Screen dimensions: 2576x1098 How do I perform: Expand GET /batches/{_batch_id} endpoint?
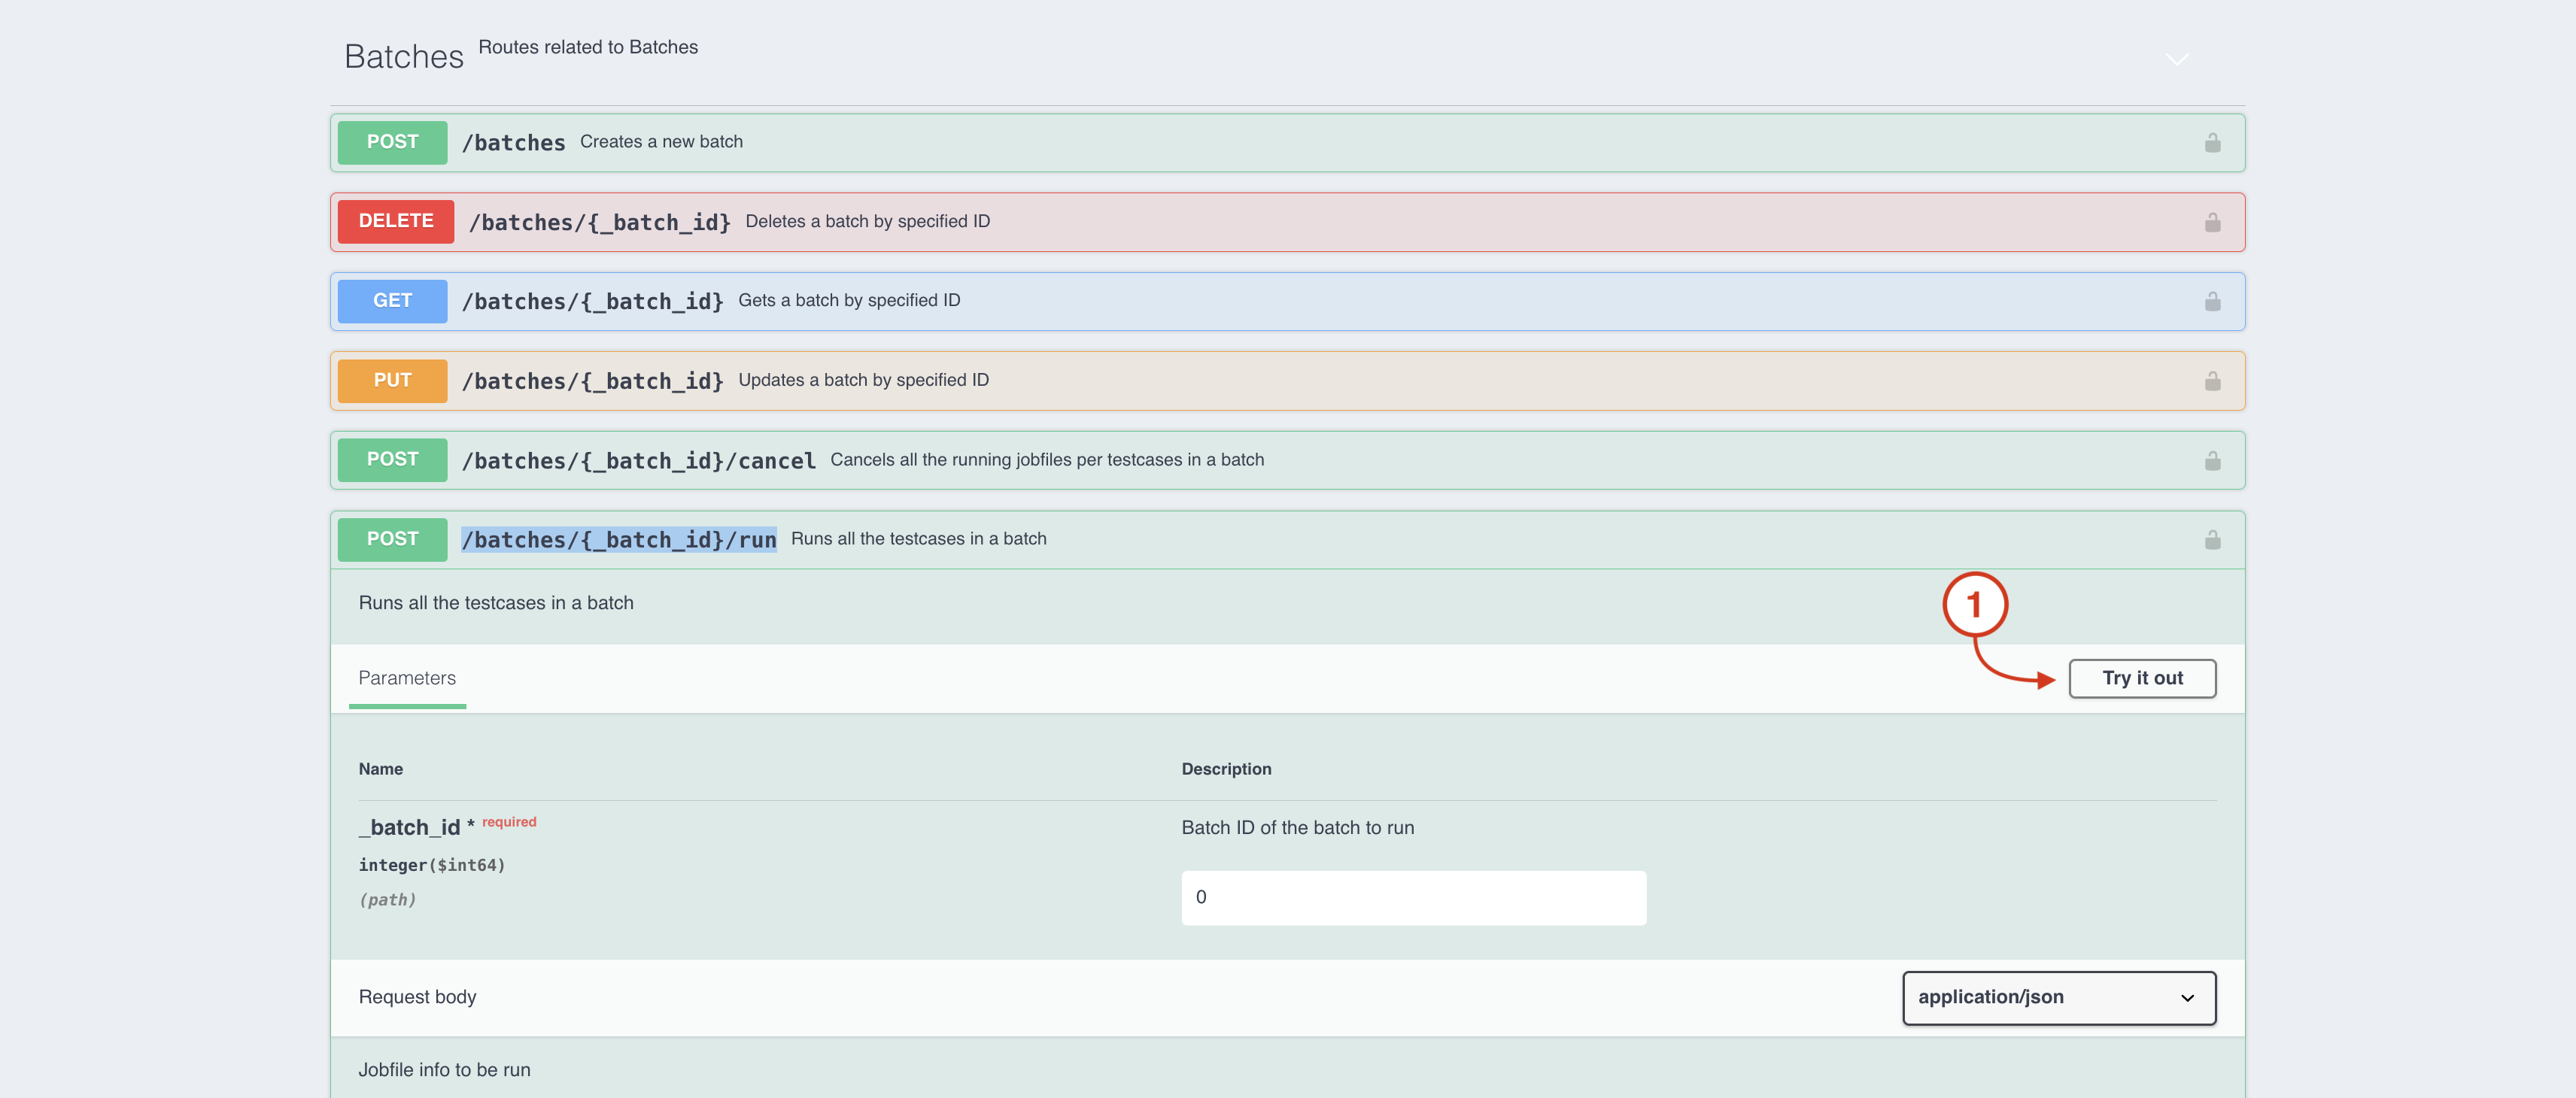coord(1287,301)
